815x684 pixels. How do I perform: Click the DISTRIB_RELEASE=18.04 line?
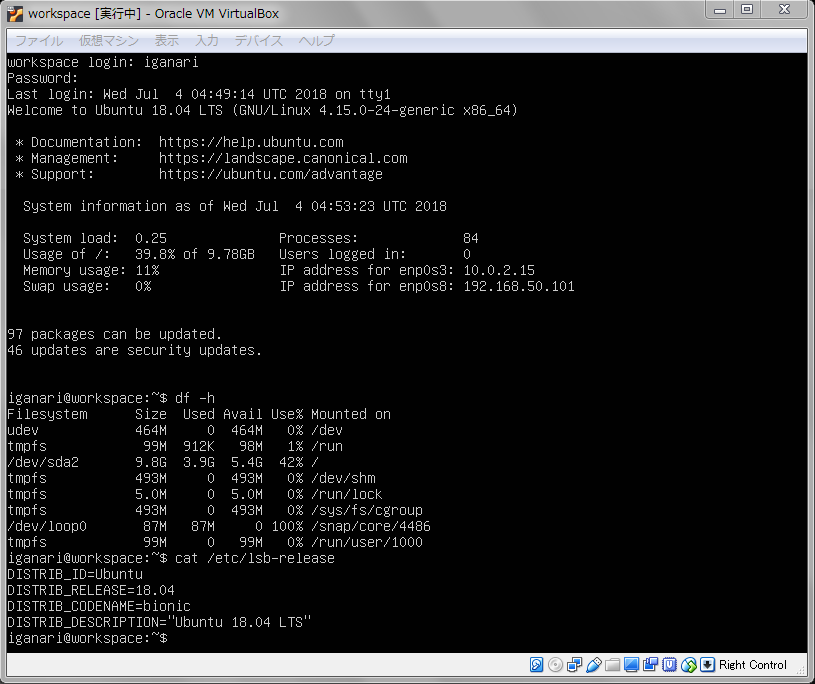tap(91, 590)
